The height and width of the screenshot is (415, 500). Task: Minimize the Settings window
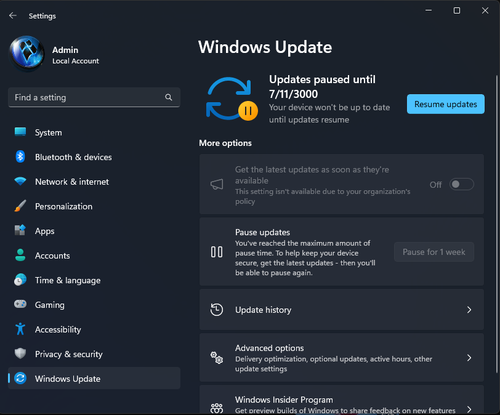[x=429, y=10]
